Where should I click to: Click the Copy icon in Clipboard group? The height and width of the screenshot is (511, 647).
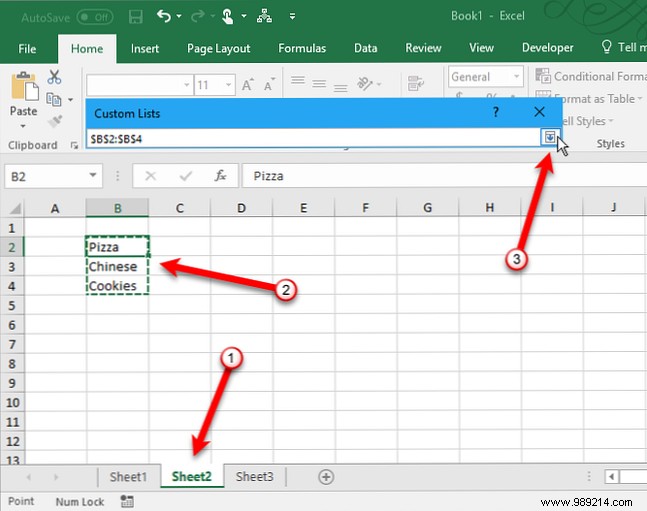click(54, 99)
